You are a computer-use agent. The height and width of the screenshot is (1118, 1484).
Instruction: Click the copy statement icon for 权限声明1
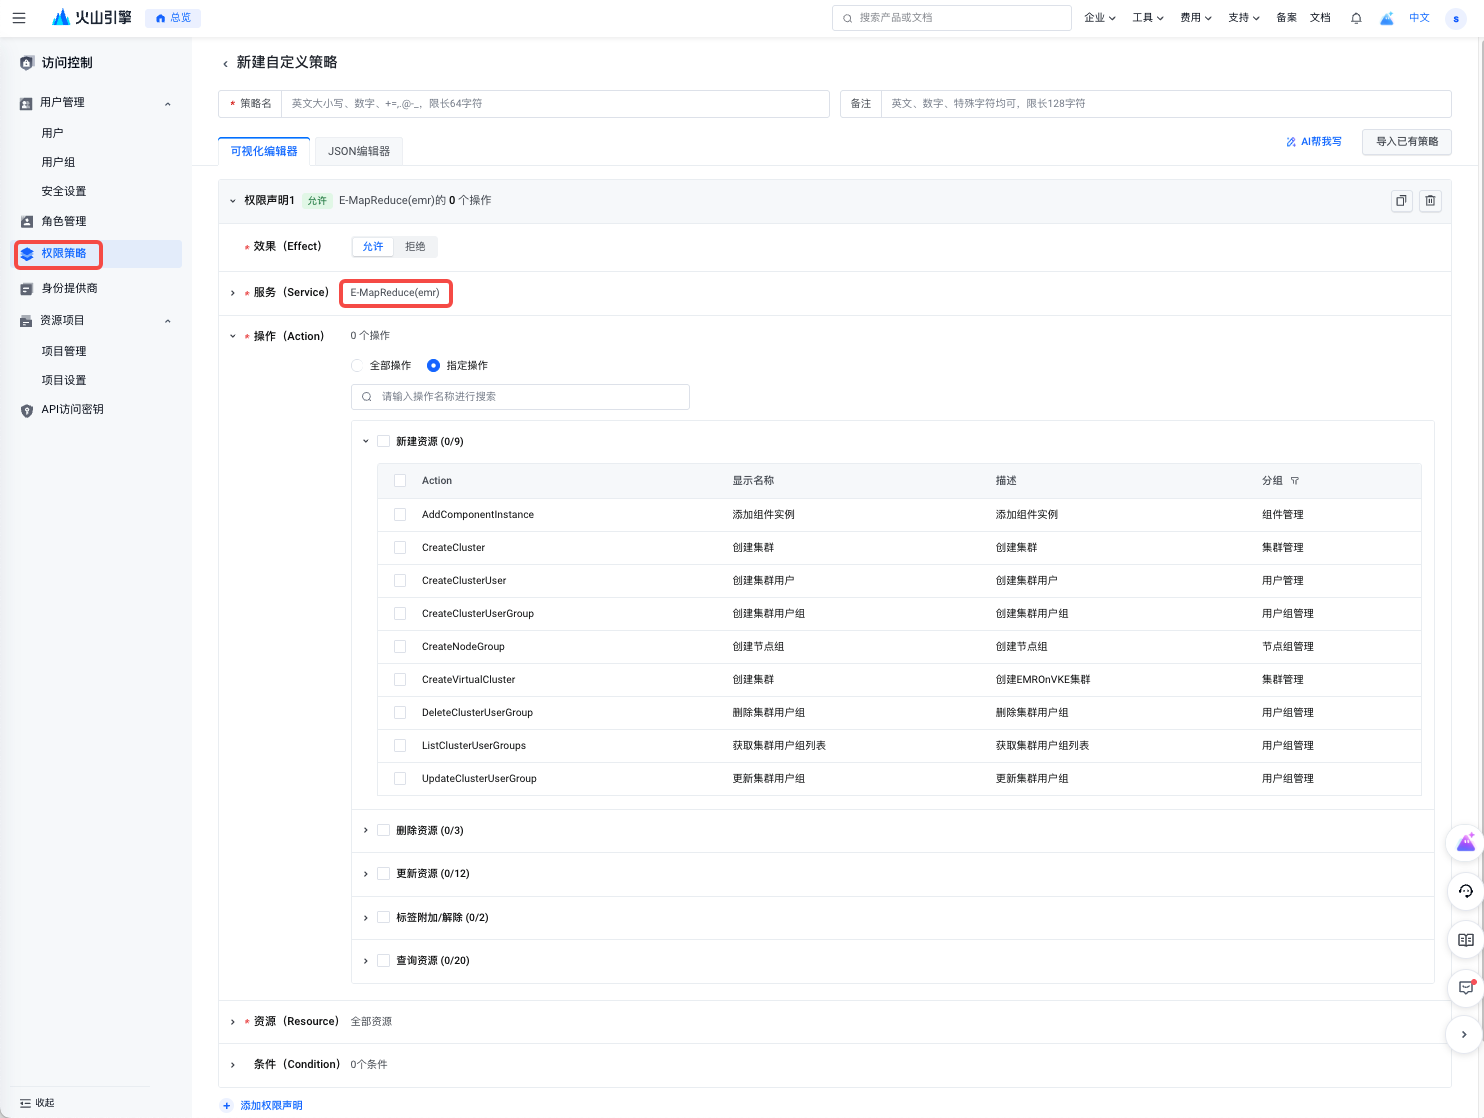tap(1401, 201)
